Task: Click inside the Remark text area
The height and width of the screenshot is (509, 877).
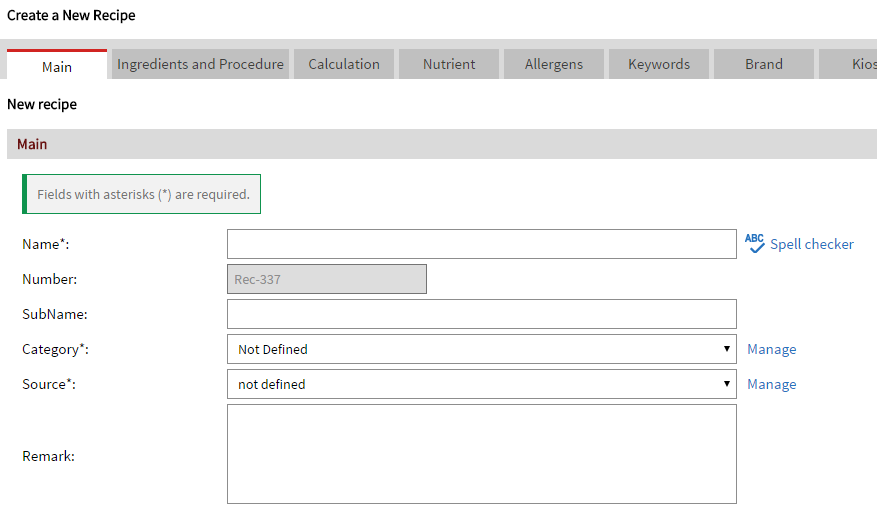Action: (481, 454)
